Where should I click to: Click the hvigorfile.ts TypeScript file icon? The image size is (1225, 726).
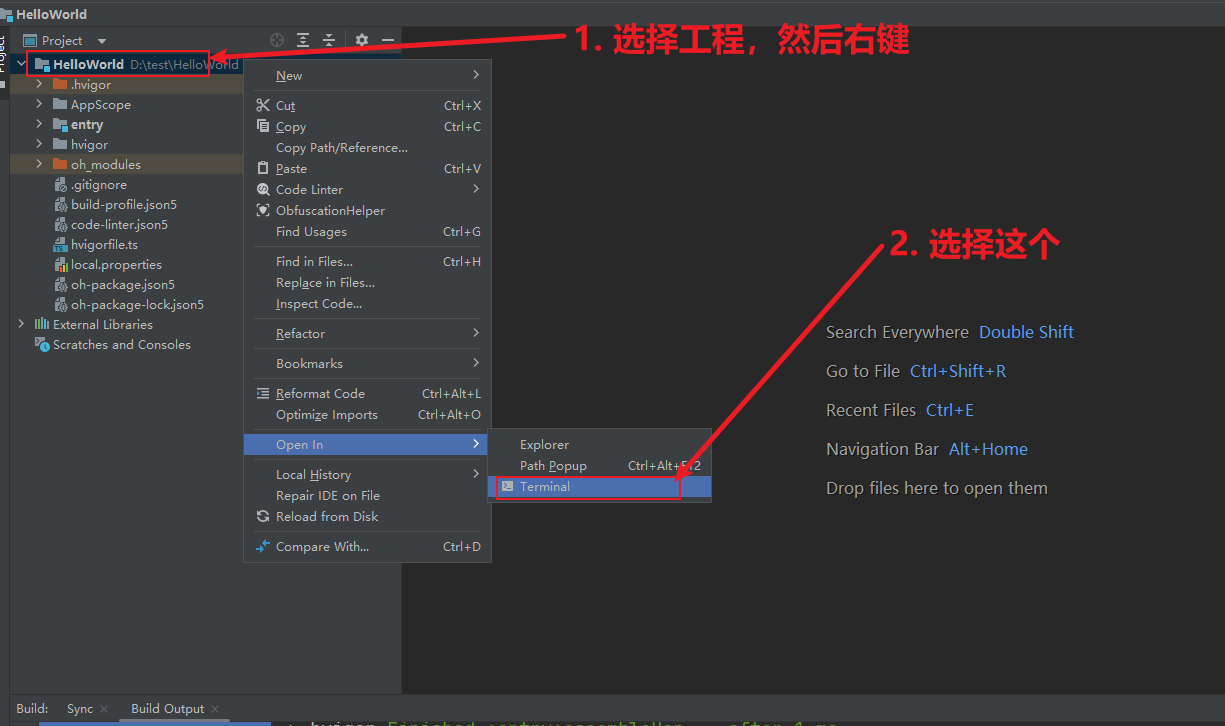60,244
